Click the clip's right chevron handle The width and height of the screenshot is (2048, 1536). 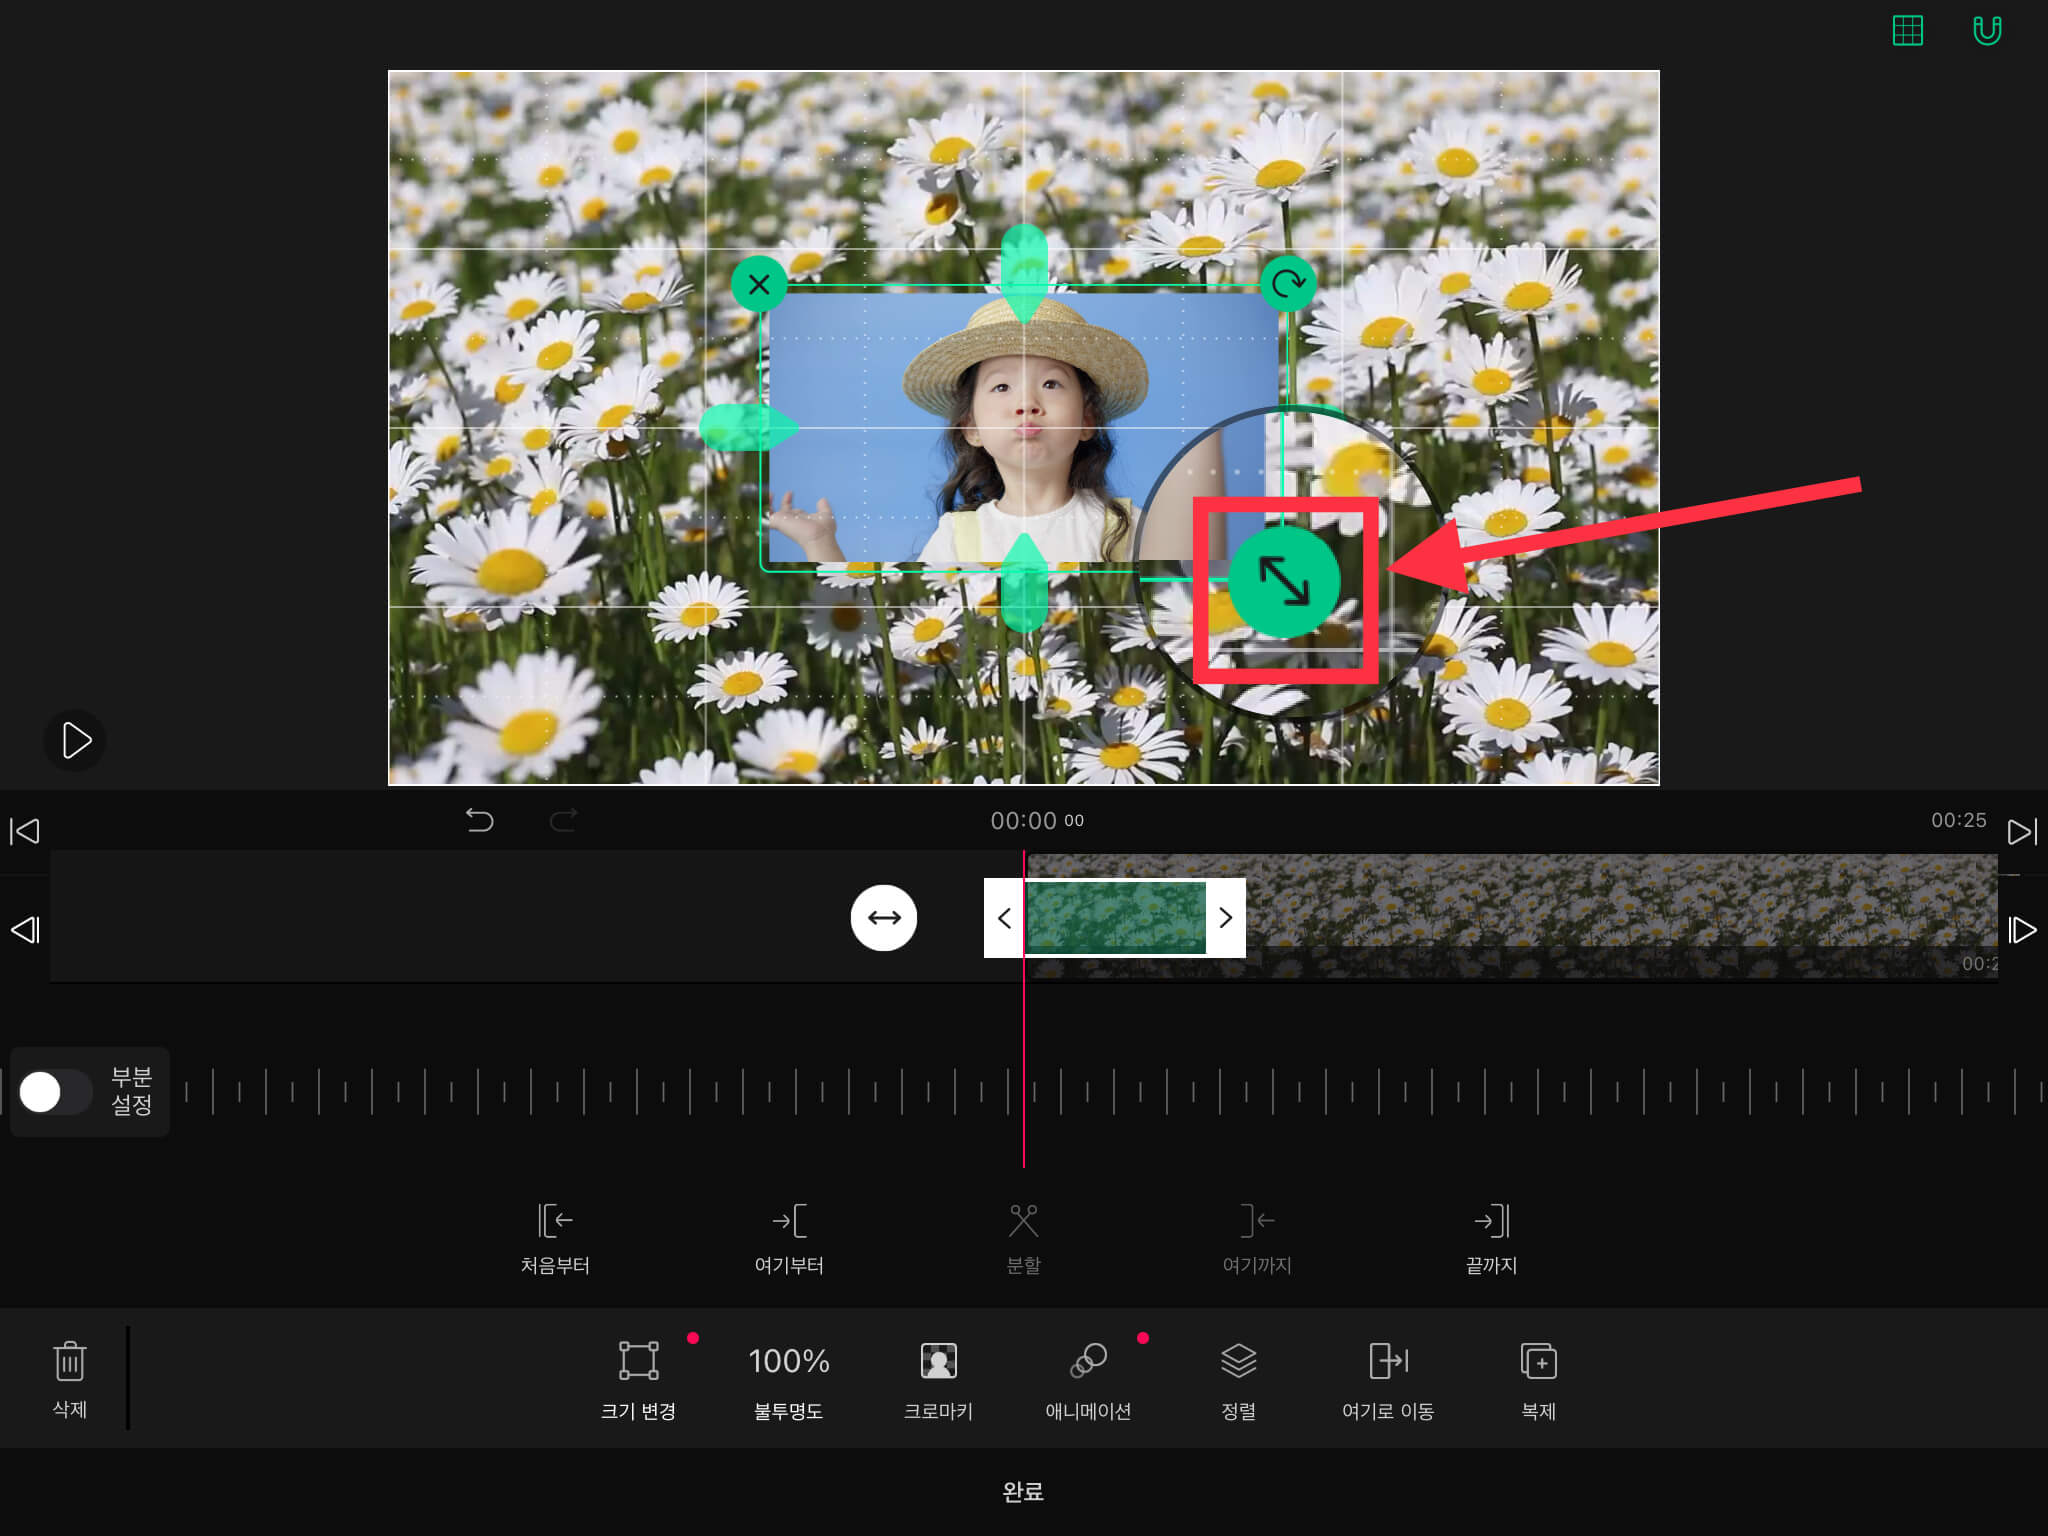point(1225,918)
